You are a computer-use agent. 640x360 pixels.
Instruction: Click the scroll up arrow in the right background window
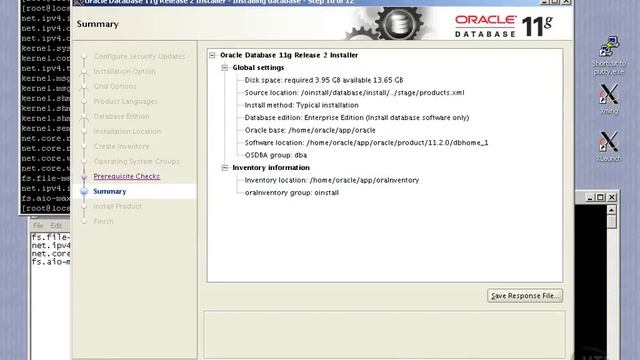611,210
